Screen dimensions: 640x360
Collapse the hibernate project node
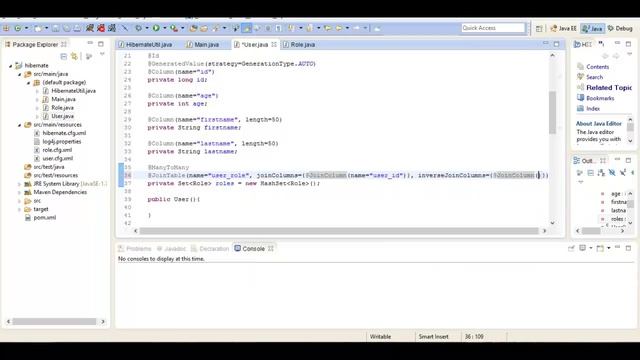11,66
